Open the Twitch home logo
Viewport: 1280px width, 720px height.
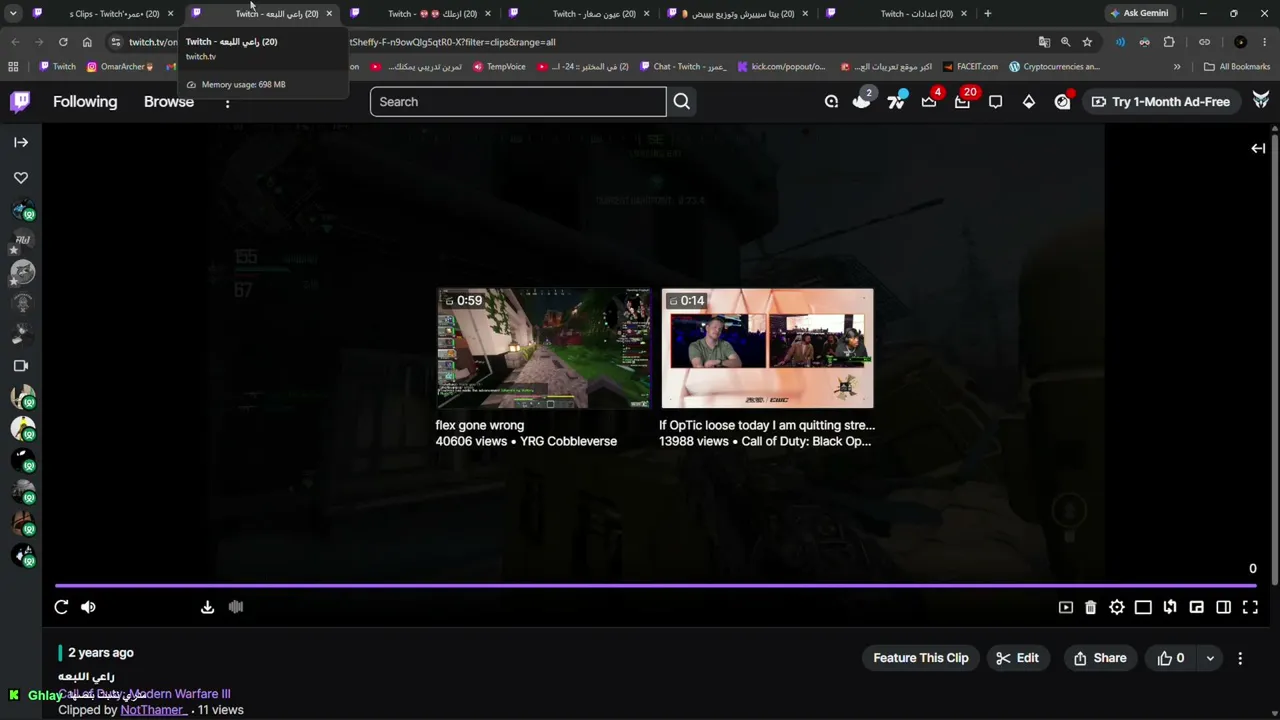coord(20,101)
